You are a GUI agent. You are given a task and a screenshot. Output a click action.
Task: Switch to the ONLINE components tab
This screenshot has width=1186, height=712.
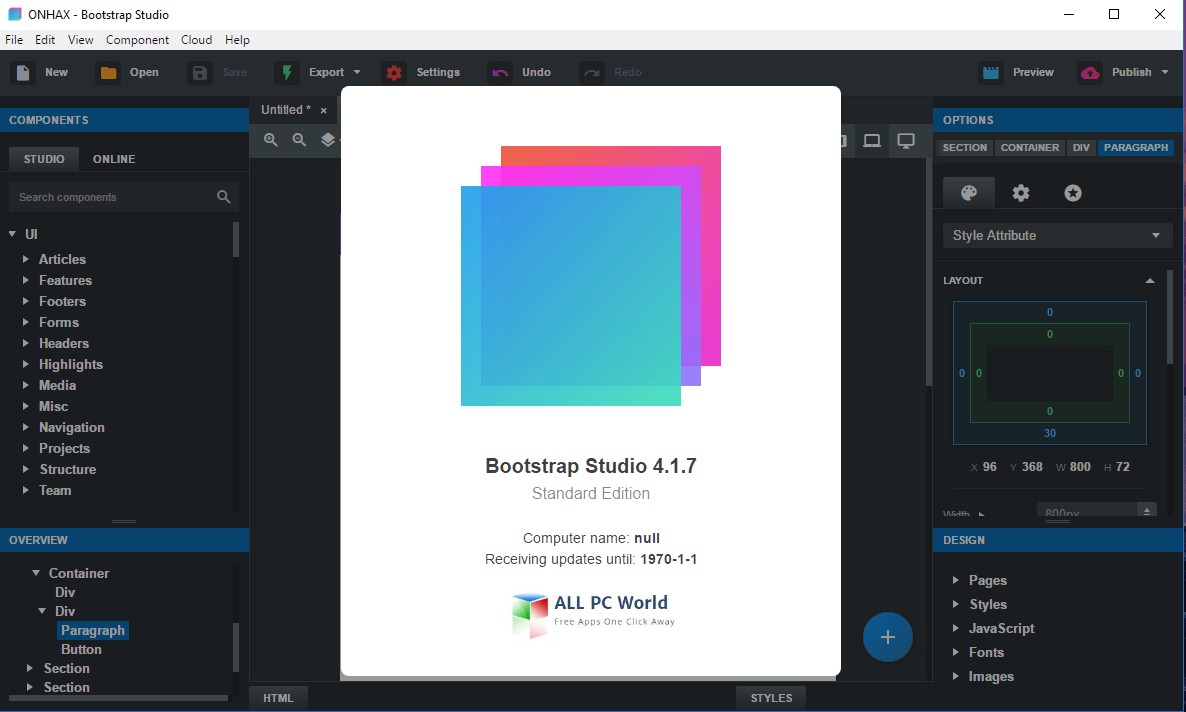point(114,159)
